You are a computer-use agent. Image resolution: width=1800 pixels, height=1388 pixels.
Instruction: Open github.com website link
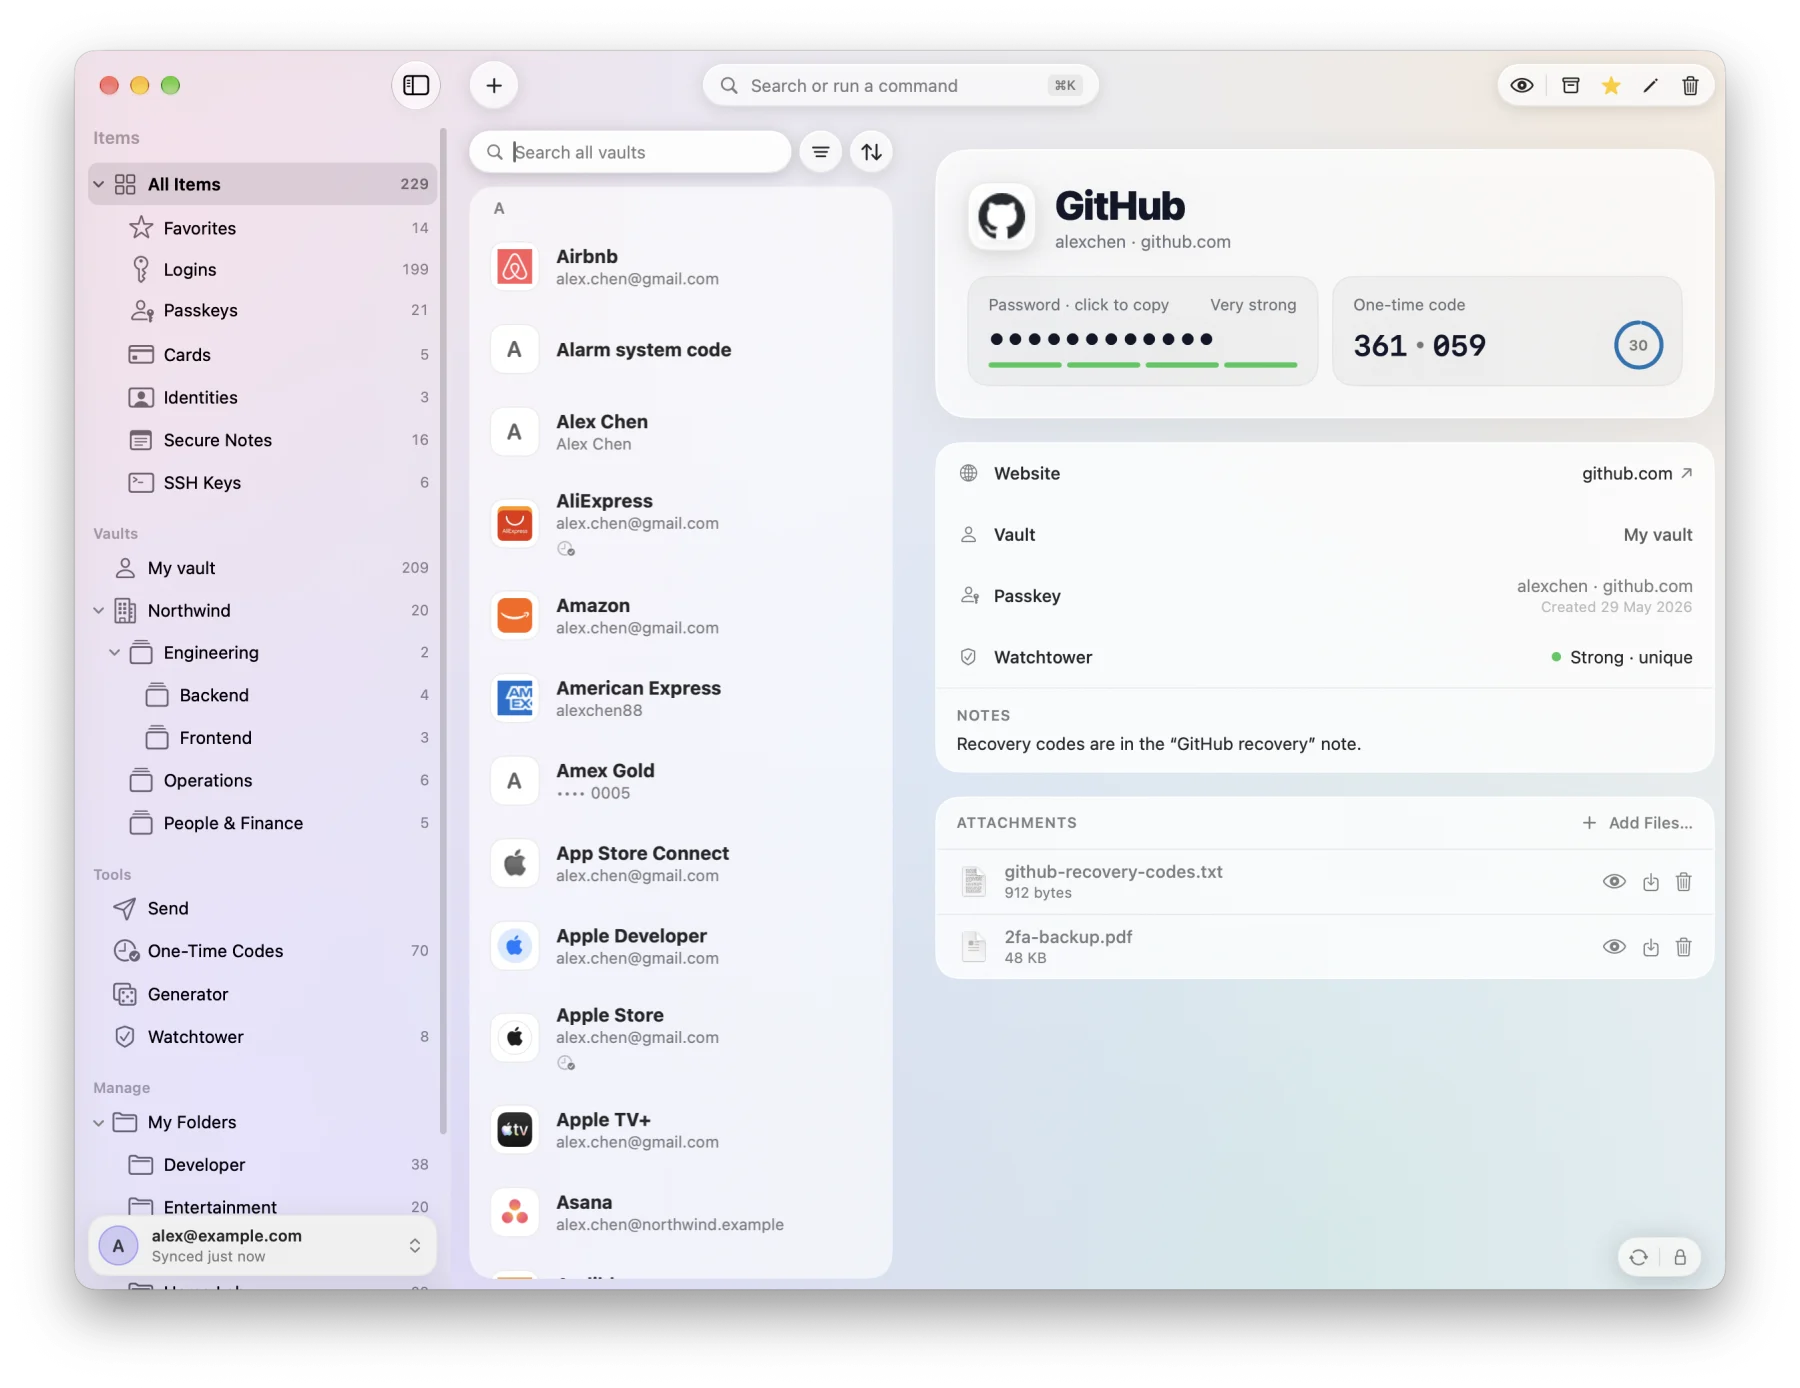pos(1637,473)
